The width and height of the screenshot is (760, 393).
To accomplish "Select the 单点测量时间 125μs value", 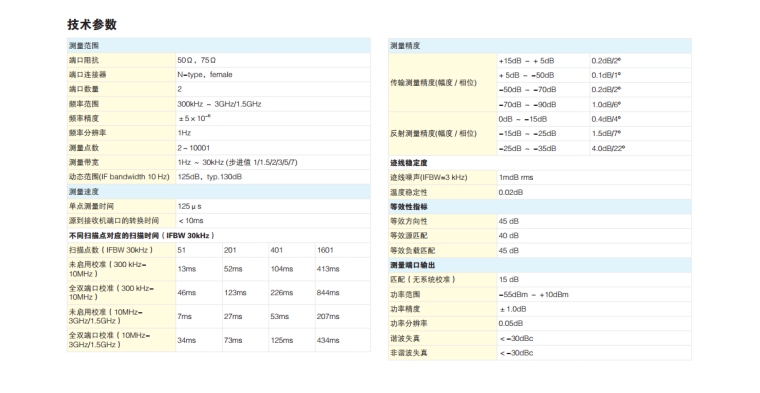I will coord(190,206).
